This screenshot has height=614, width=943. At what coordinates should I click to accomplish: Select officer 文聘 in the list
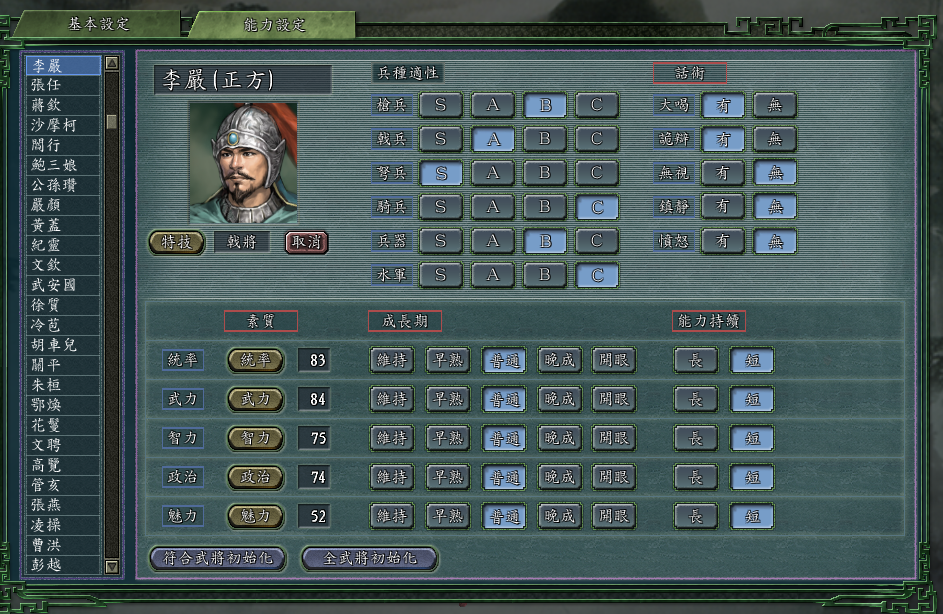63,445
